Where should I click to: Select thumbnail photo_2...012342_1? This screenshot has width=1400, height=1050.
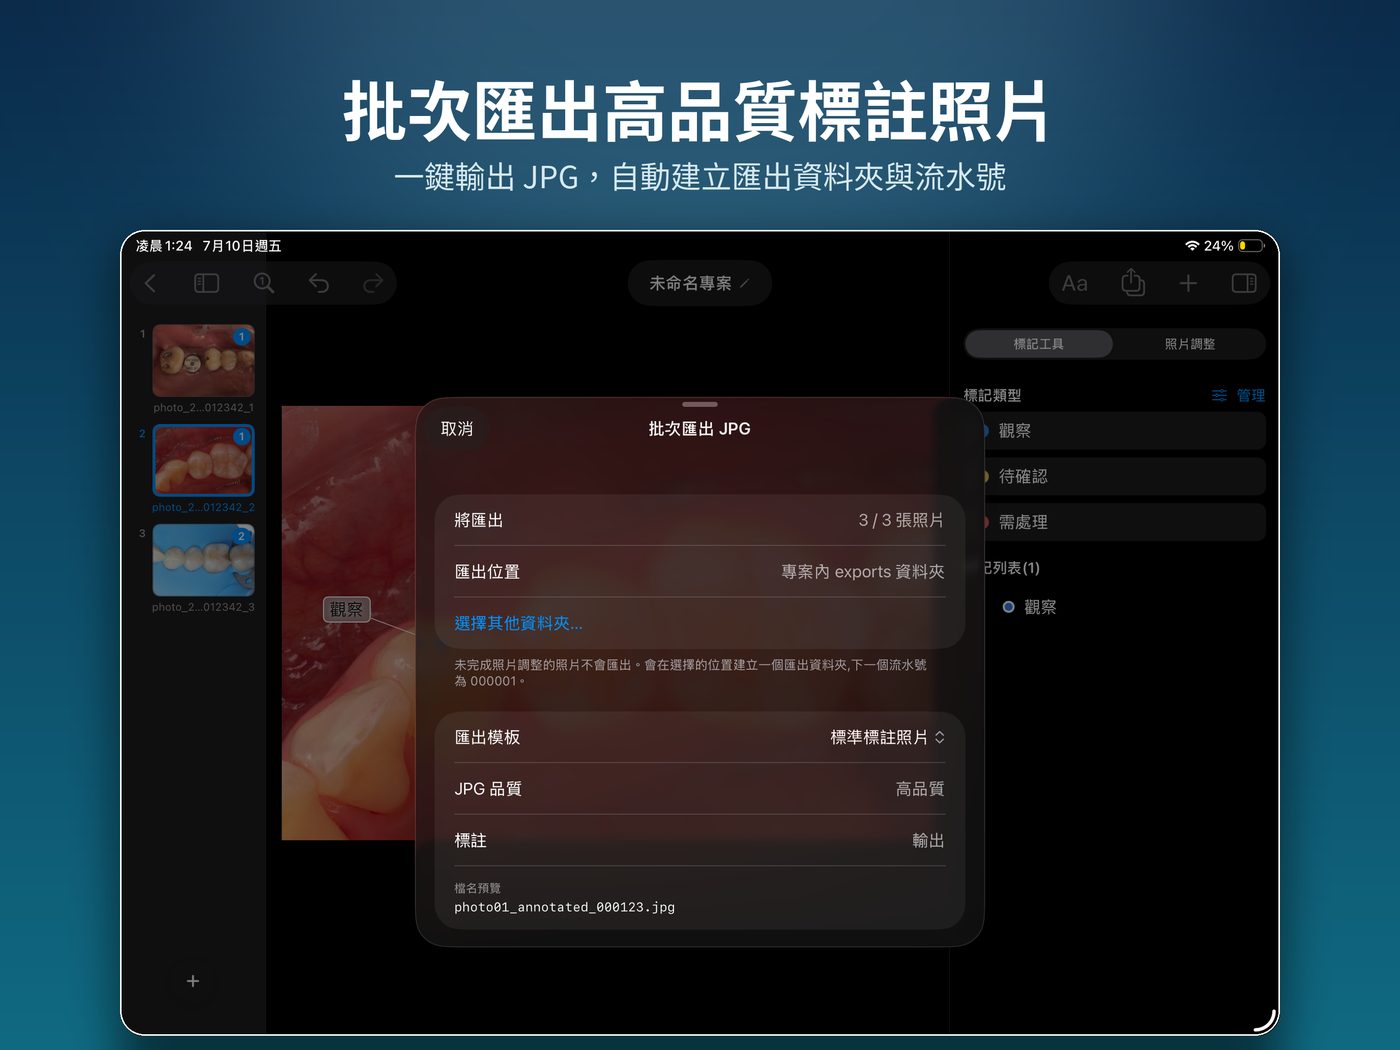[203, 361]
